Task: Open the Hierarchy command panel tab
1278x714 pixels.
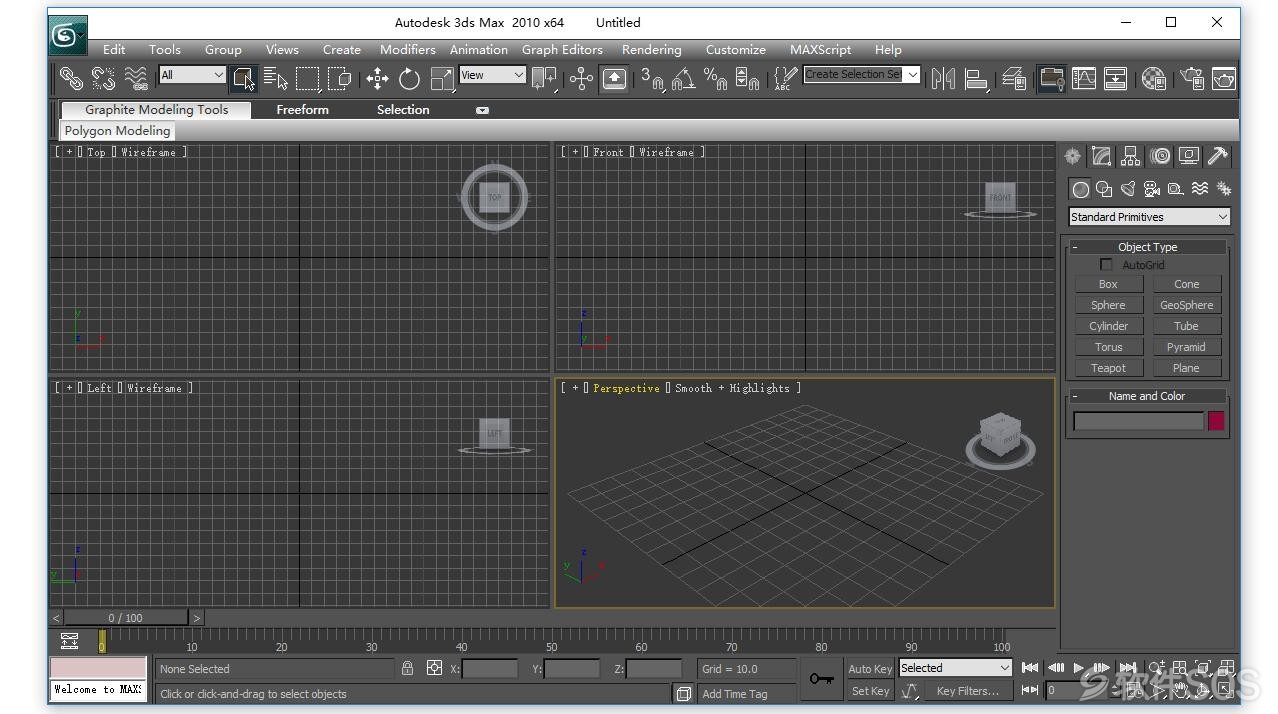Action: tap(1130, 156)
